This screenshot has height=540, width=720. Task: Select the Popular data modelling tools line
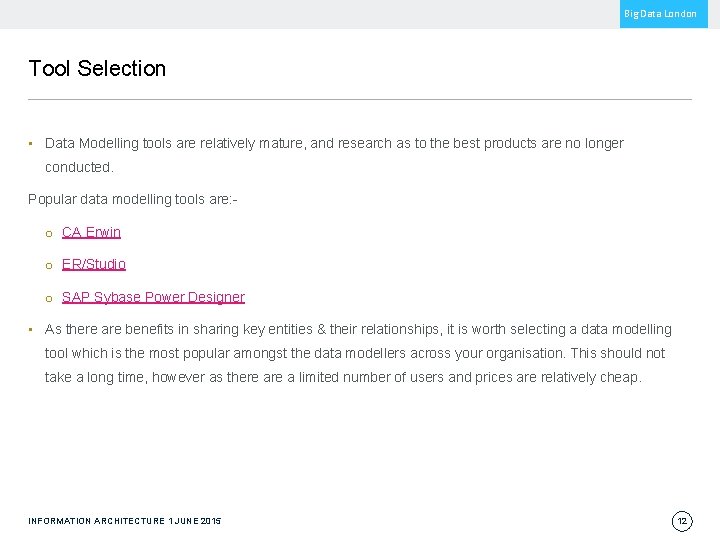(x=133, y=199)
